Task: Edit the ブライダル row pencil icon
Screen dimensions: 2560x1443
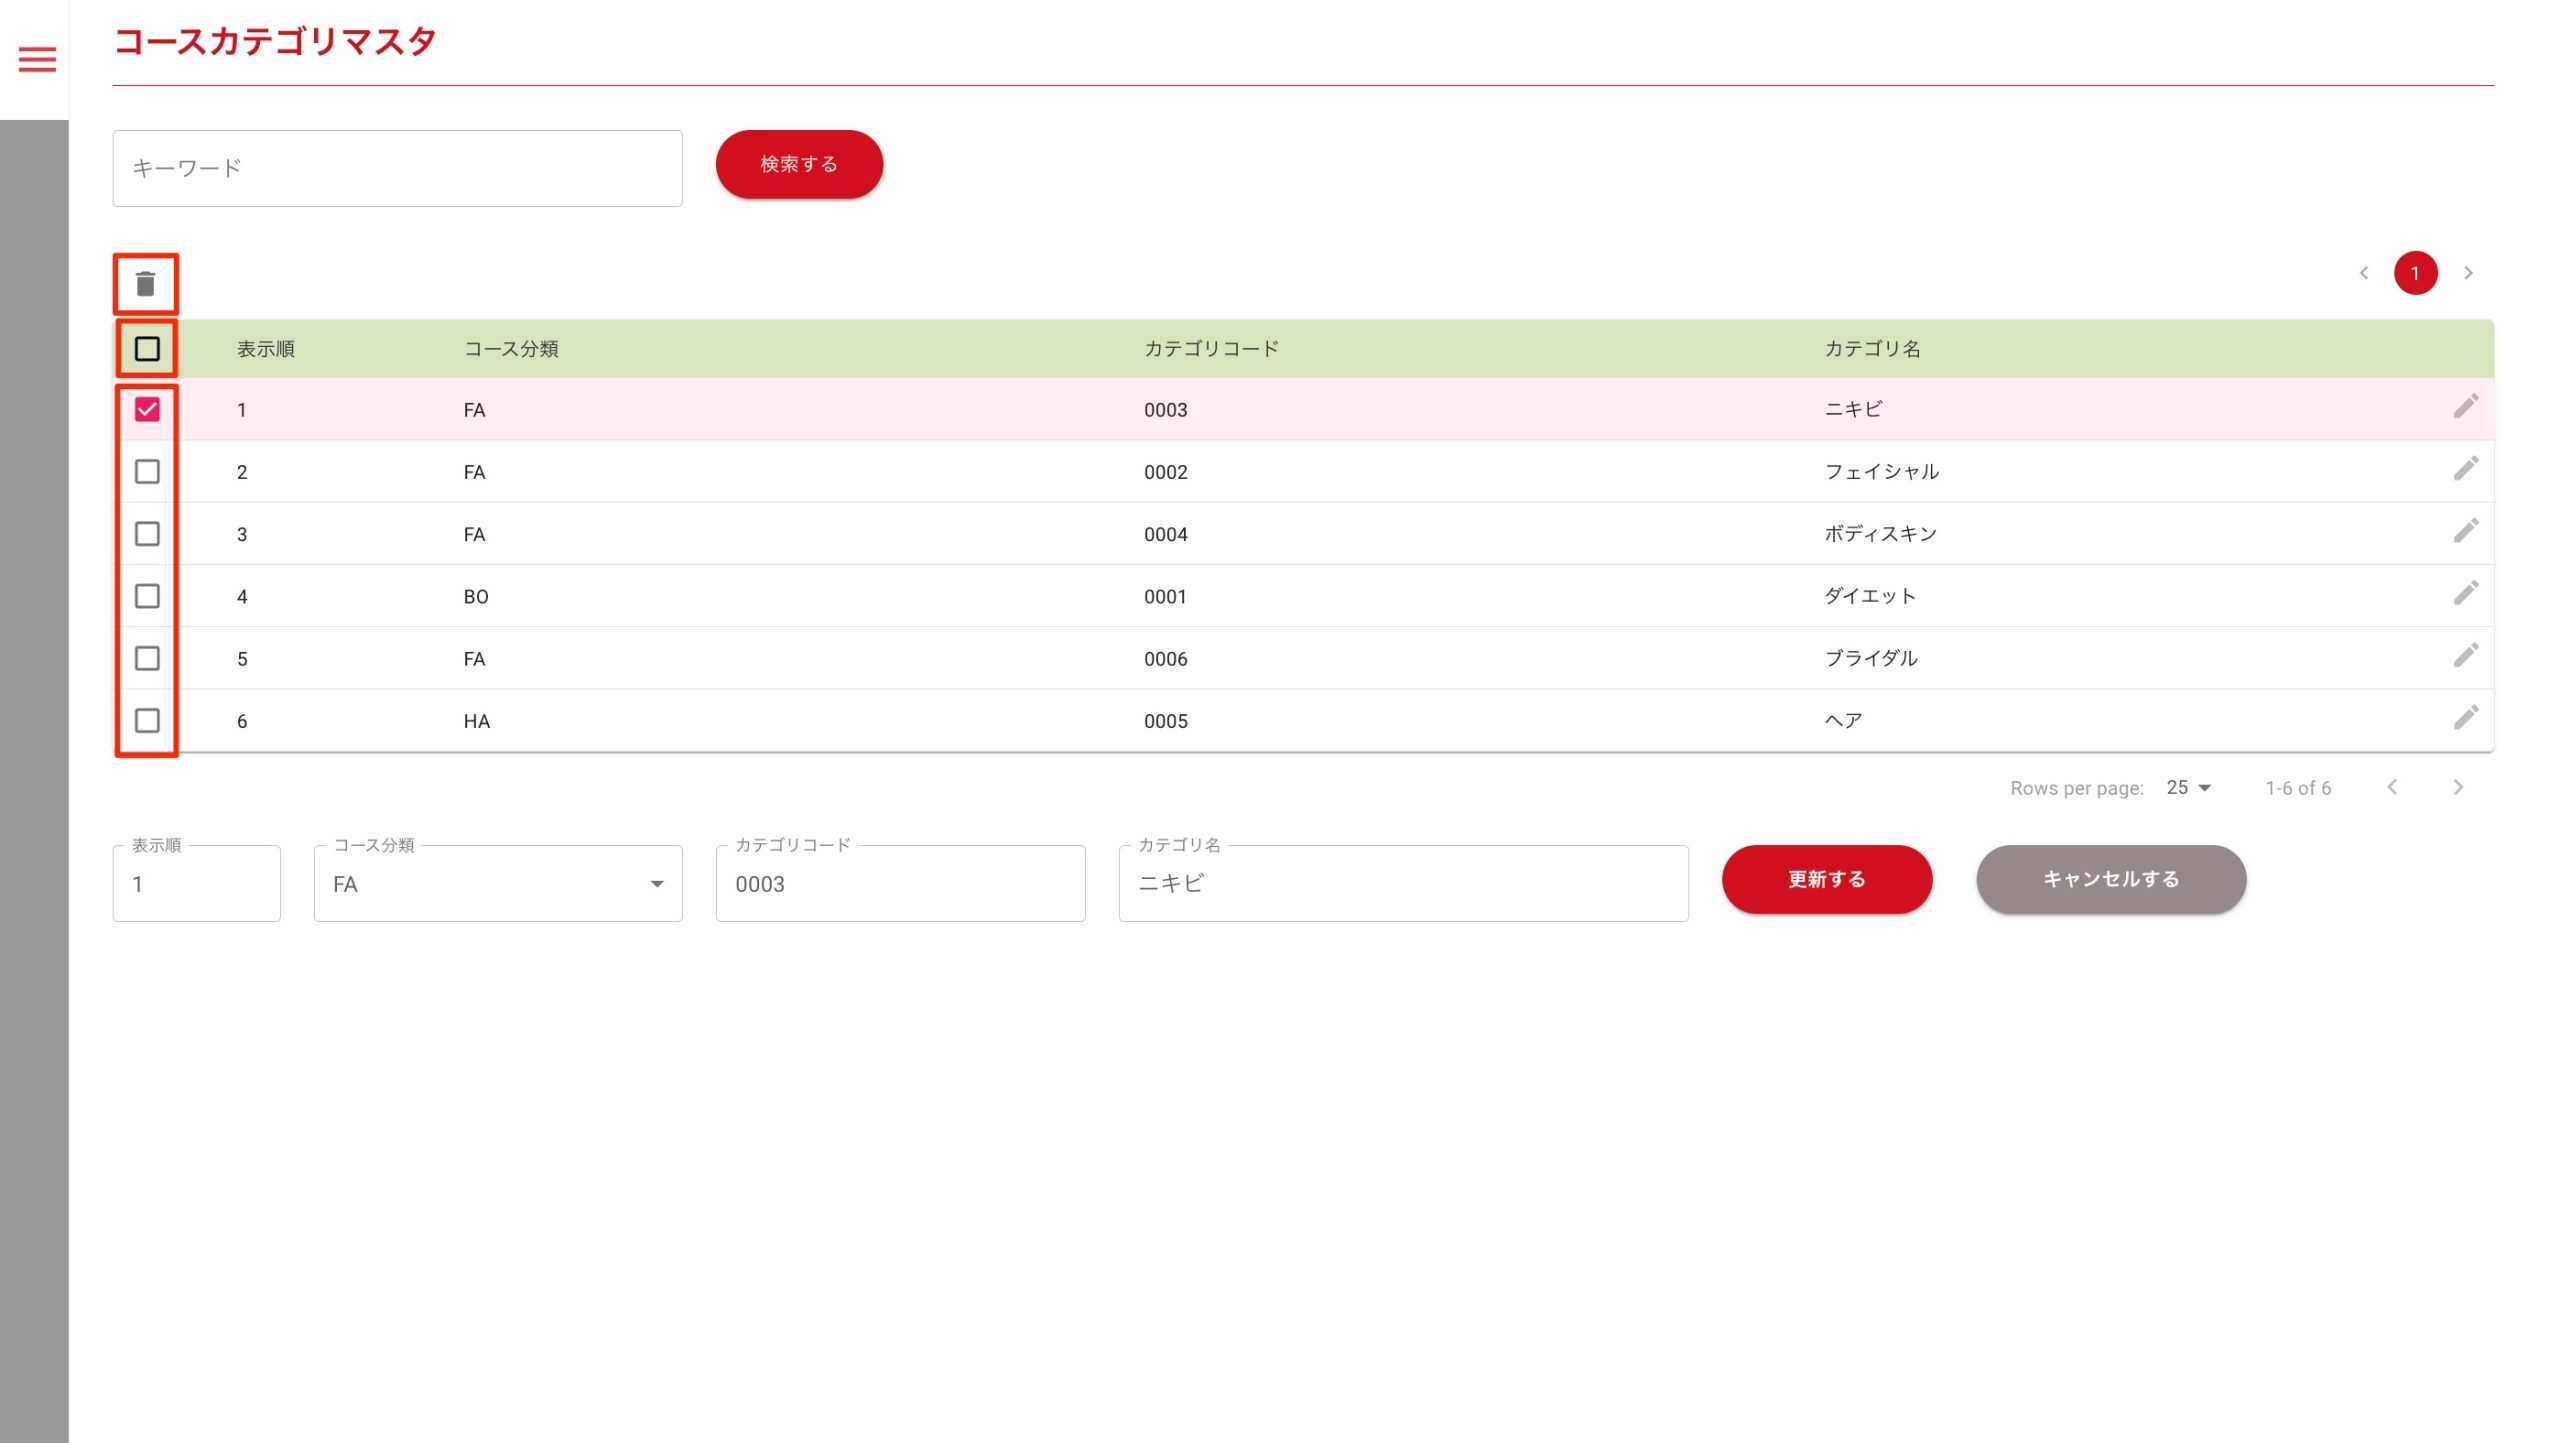Action: [2465, 655]
